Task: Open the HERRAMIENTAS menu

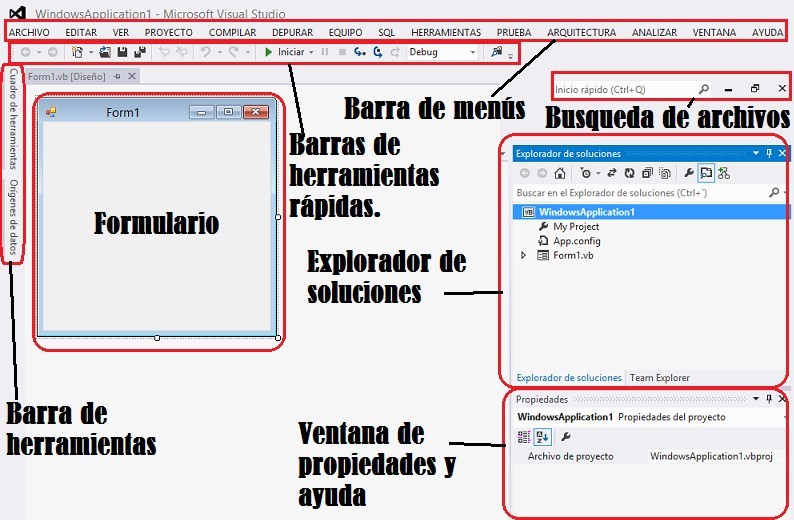Action: pyautogui.click(x=446, y=32)
